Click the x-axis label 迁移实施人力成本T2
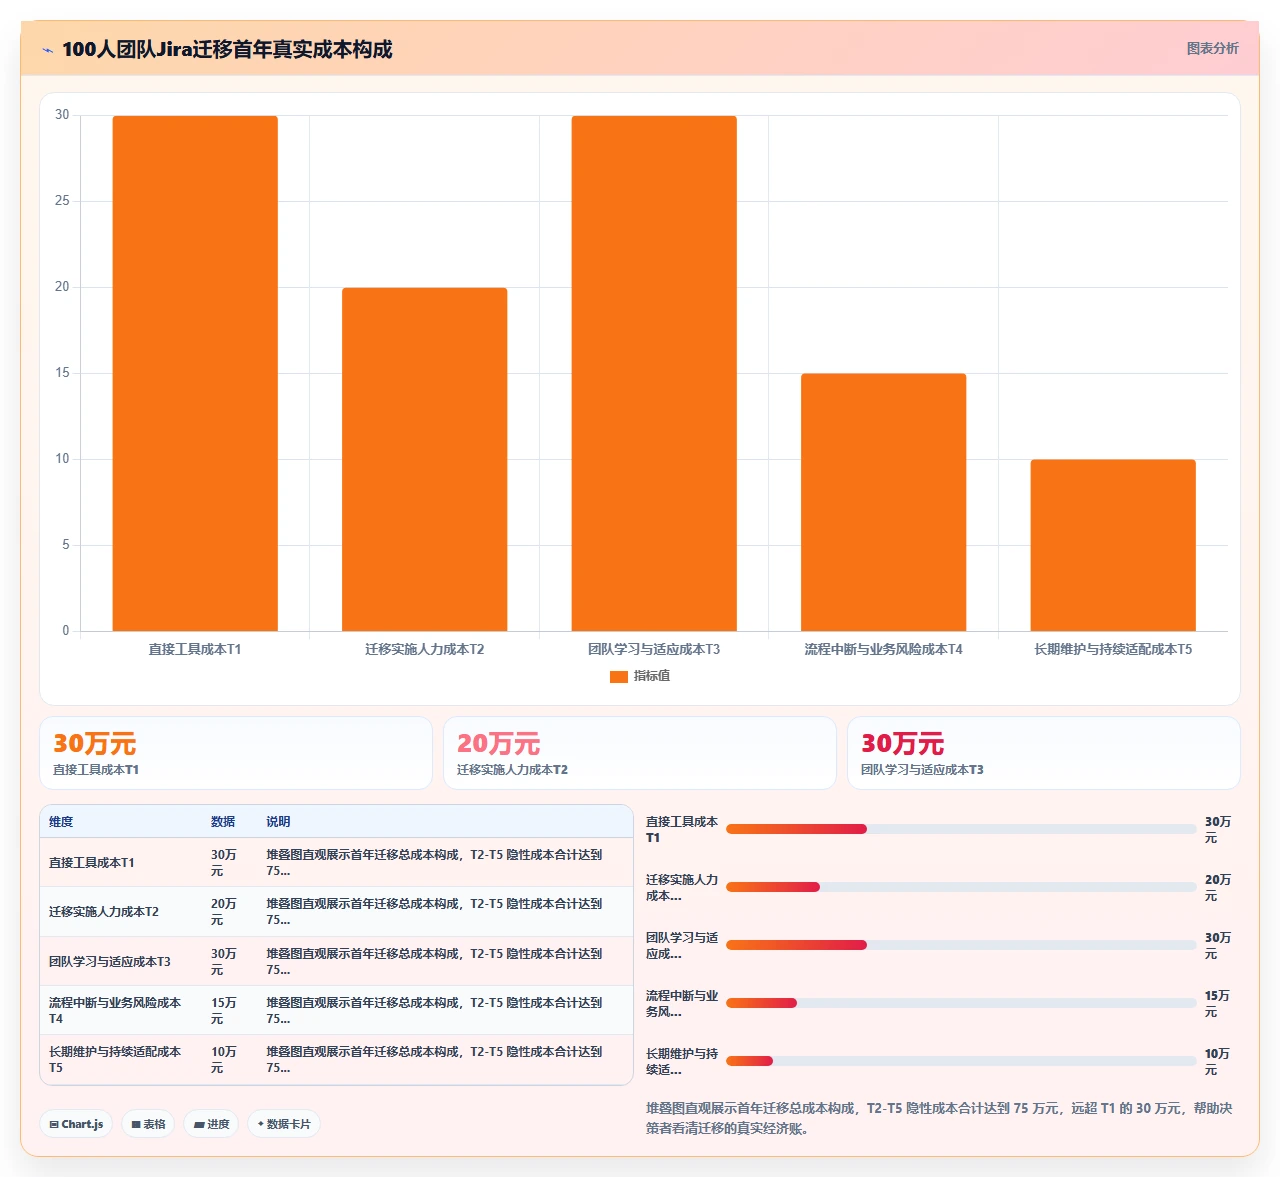Screen dimensions: 1280x1177 [x=425, y=649]
